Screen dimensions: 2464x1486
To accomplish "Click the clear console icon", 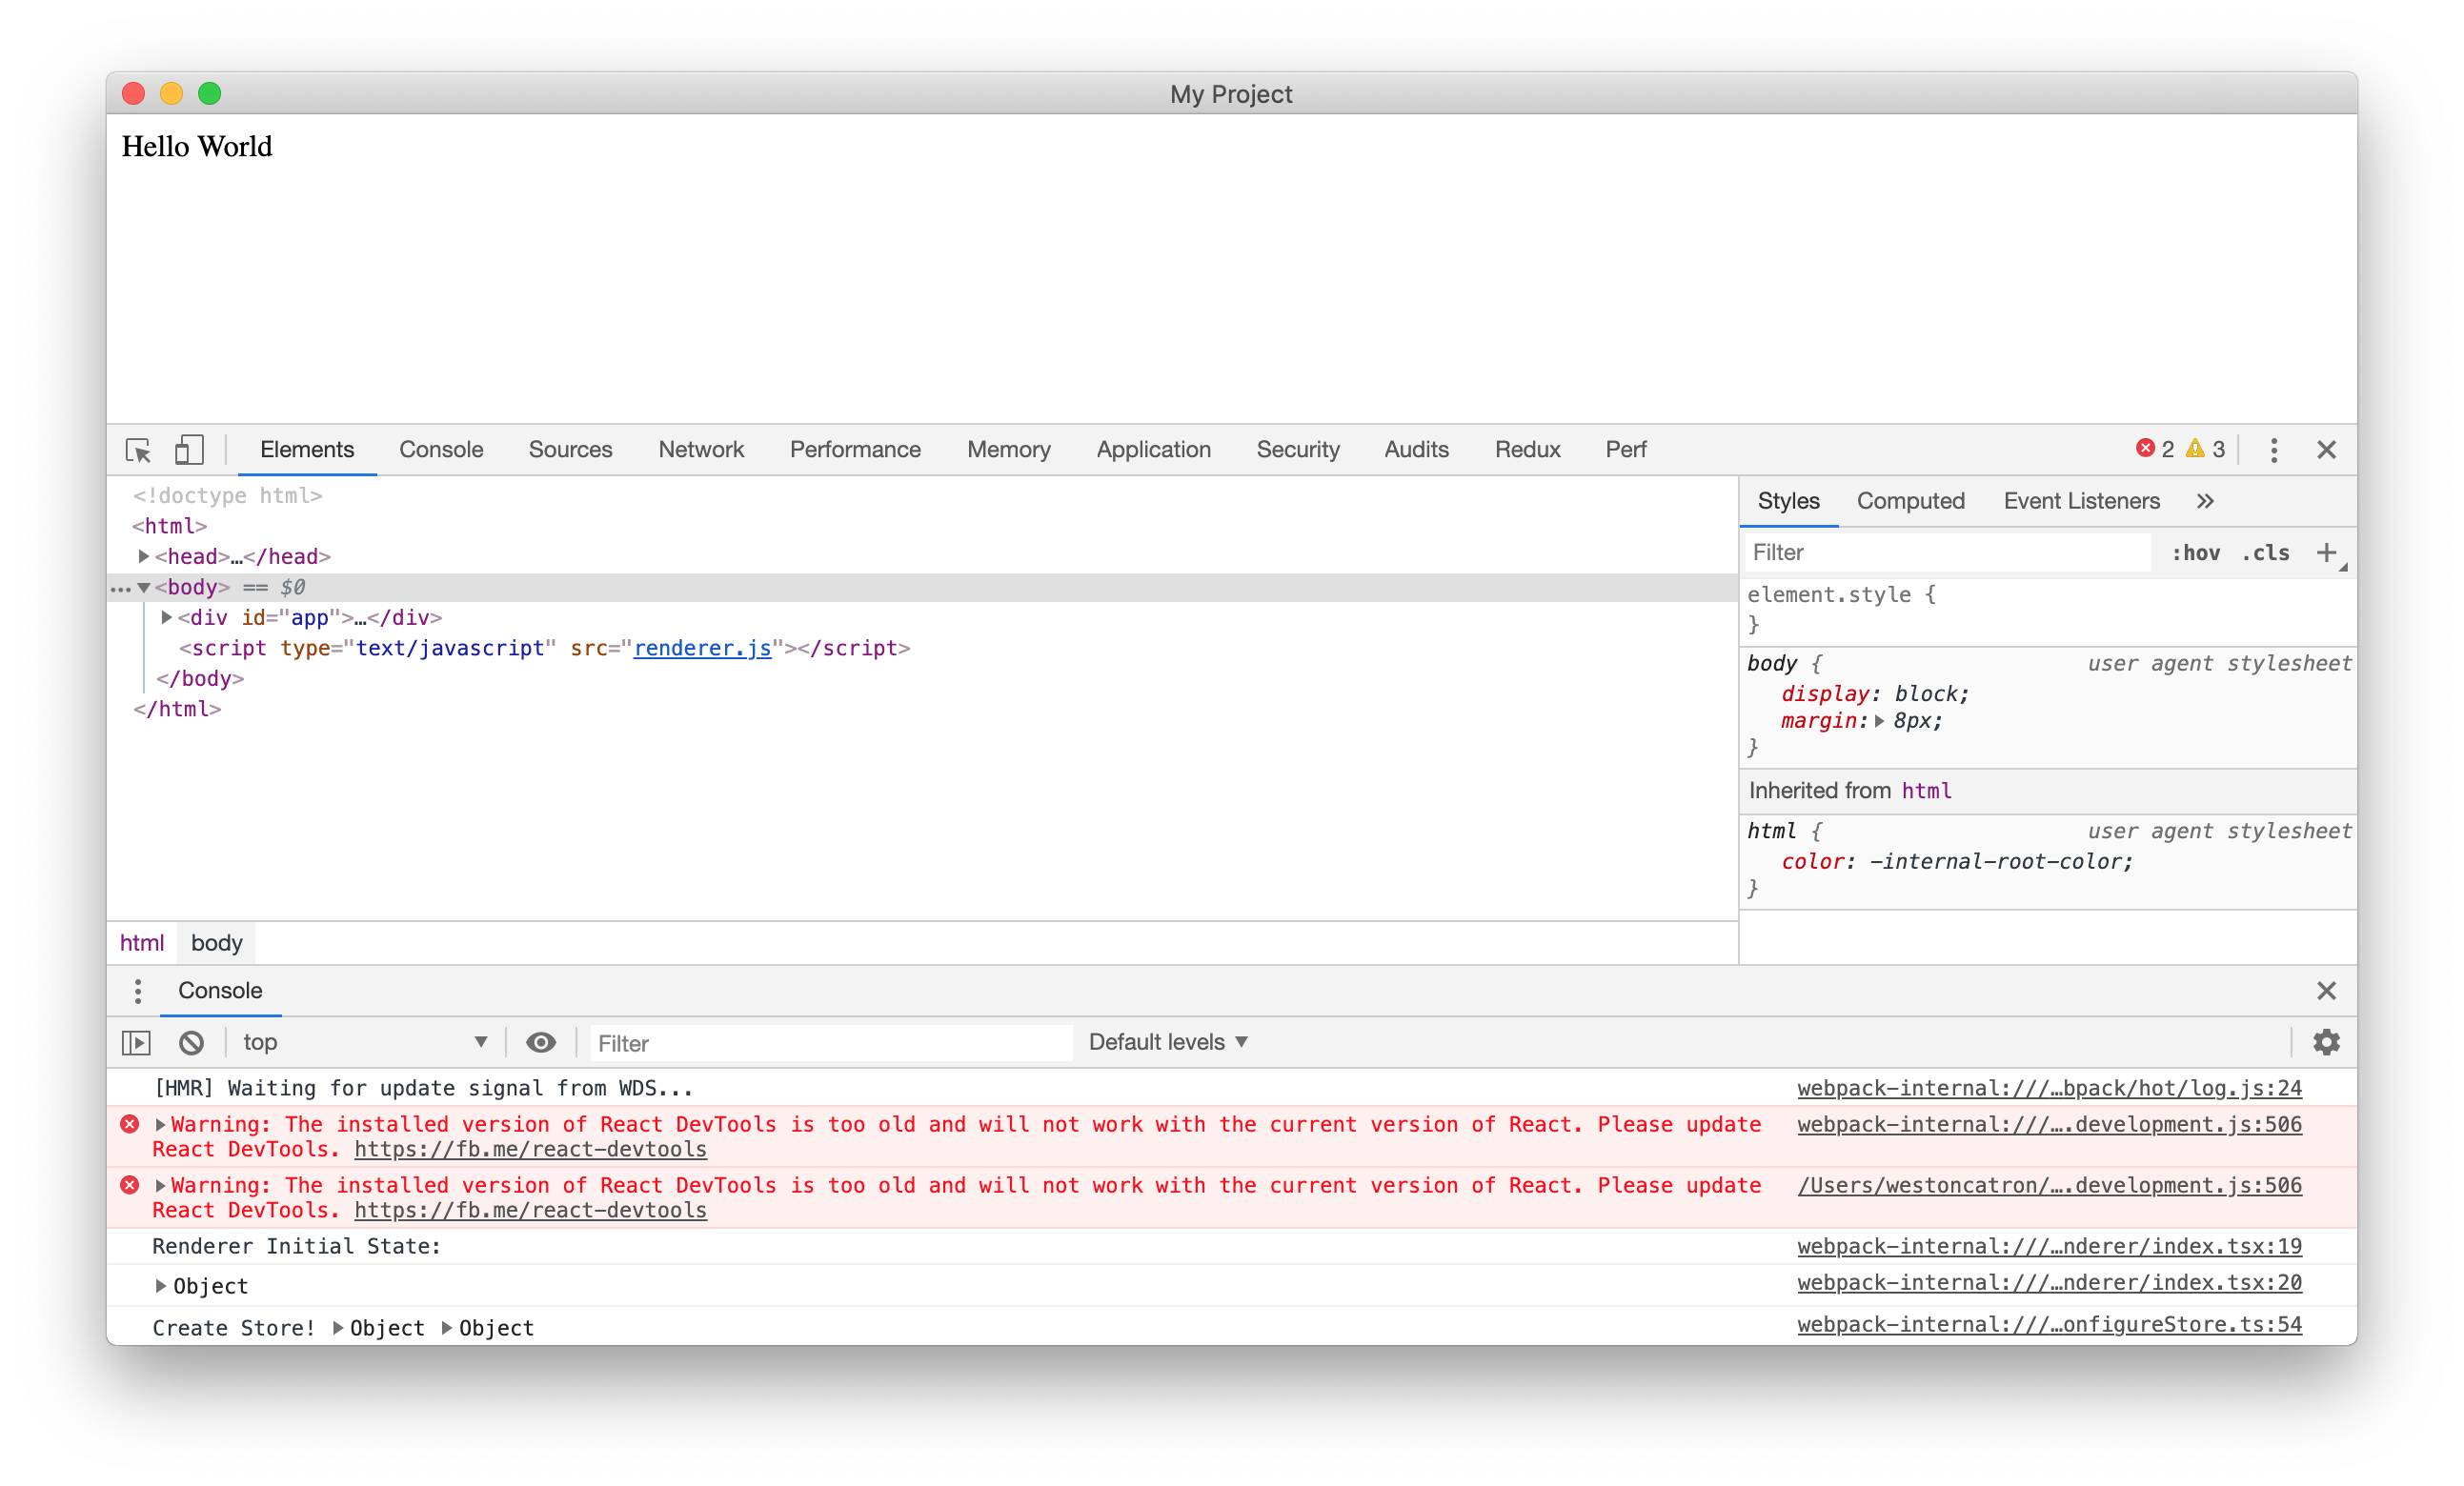I will 191,1042.
